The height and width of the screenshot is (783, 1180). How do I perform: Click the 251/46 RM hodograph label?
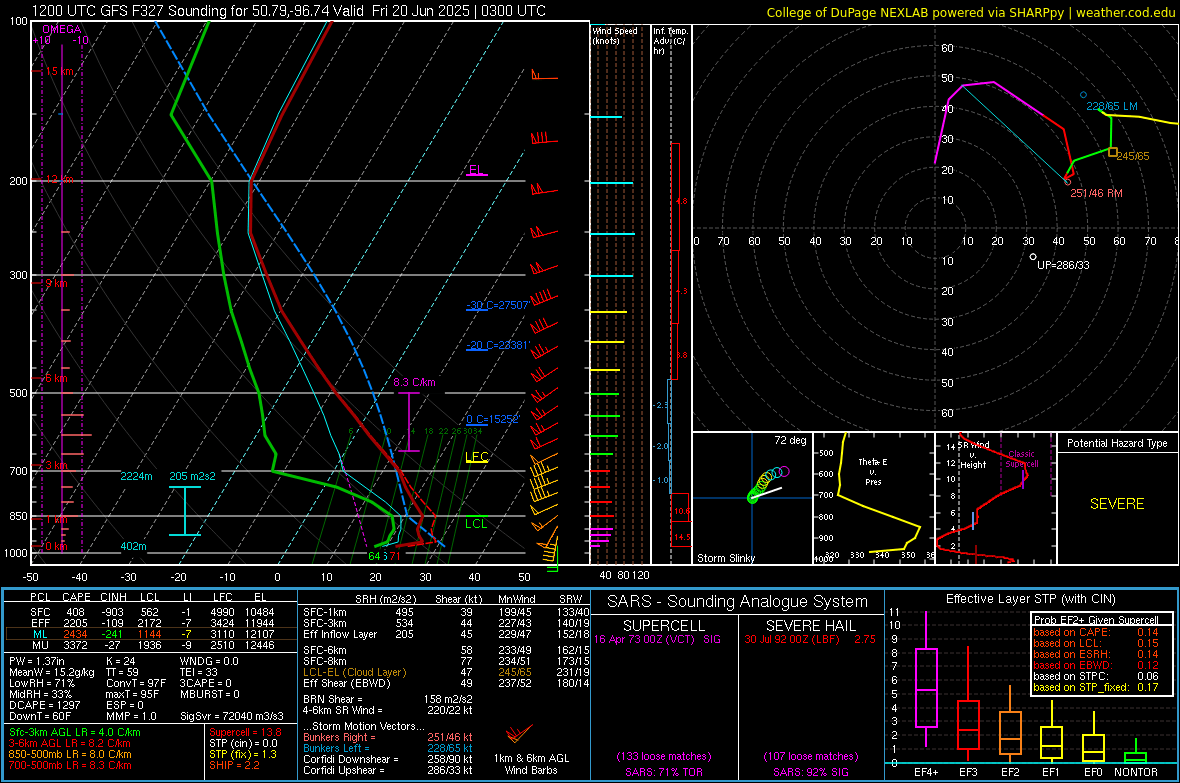click(x=1096, y=193)
